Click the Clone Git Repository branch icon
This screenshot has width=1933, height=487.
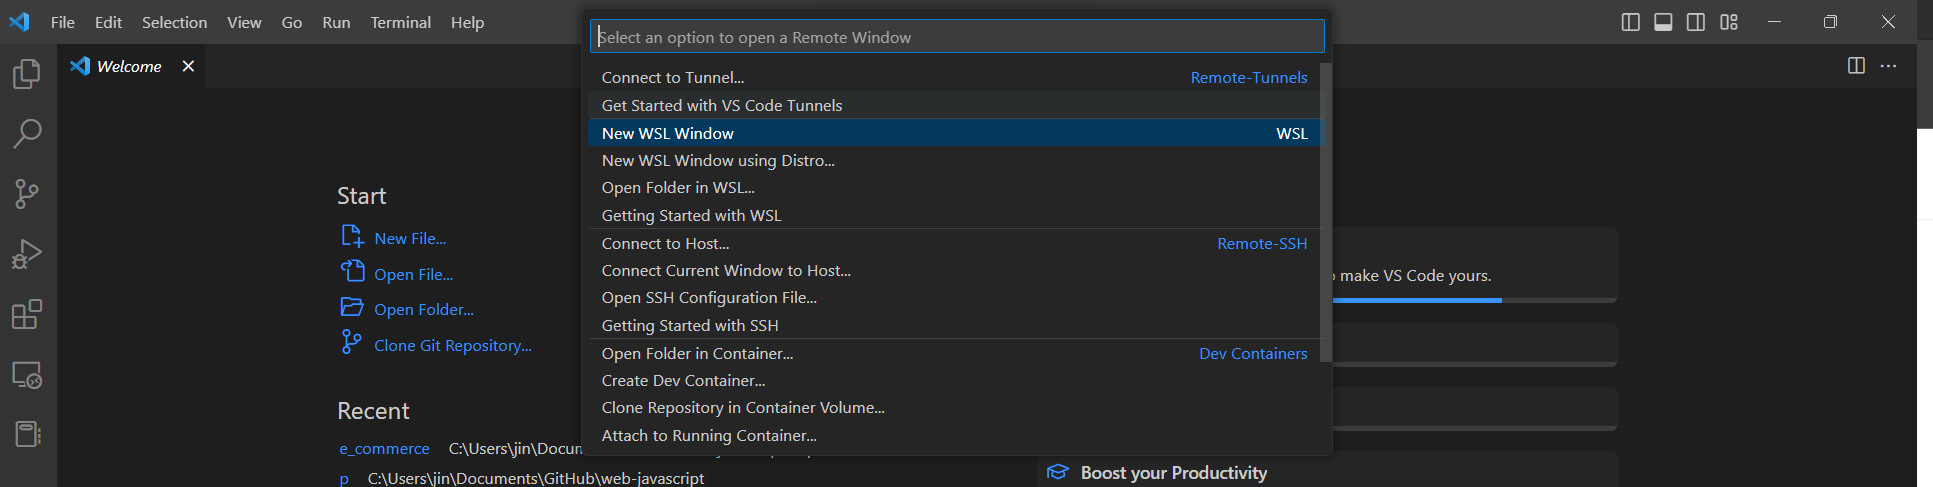(x=351, y=342)
